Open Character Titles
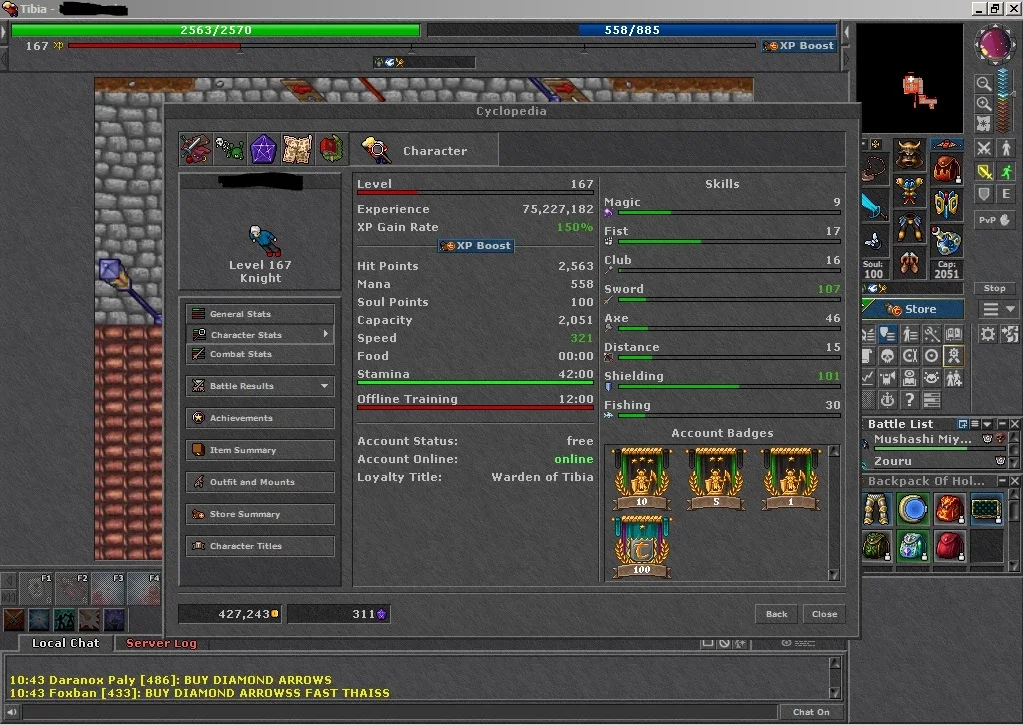The image size is (1023, 725). click(x=260, y=546)
